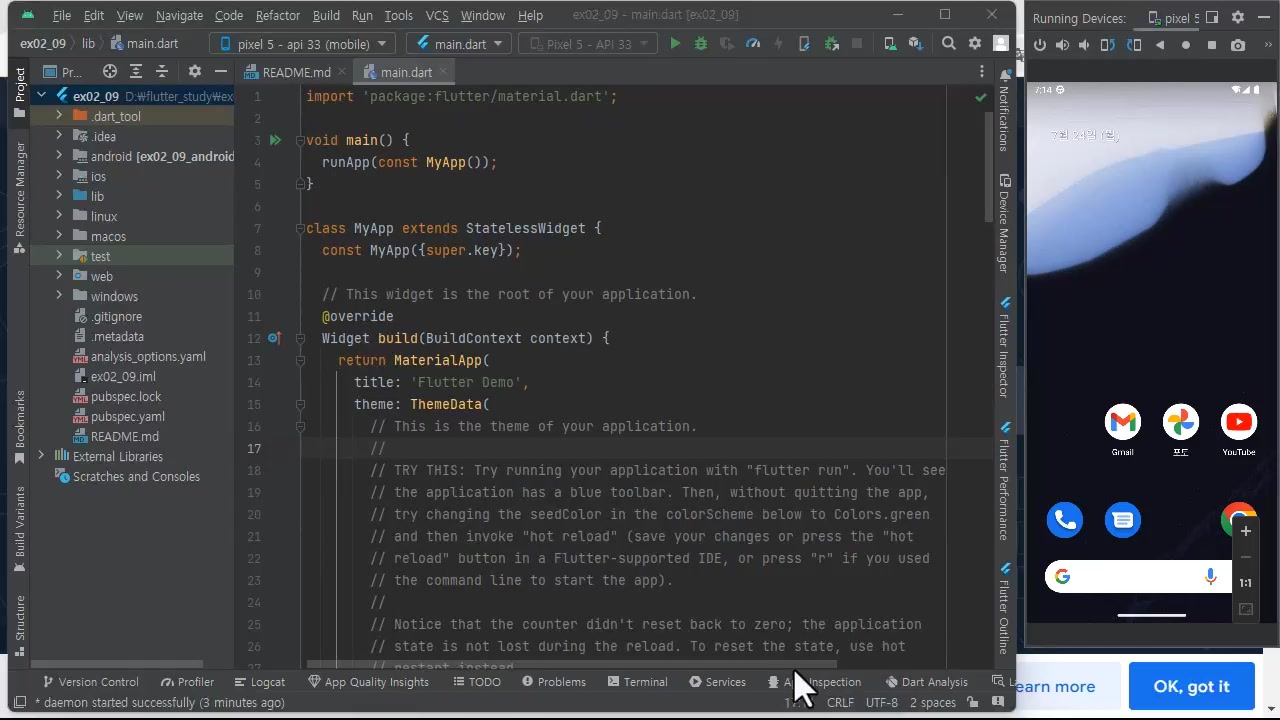Click the 'OK, got it' button

[x=1191, y=687]
